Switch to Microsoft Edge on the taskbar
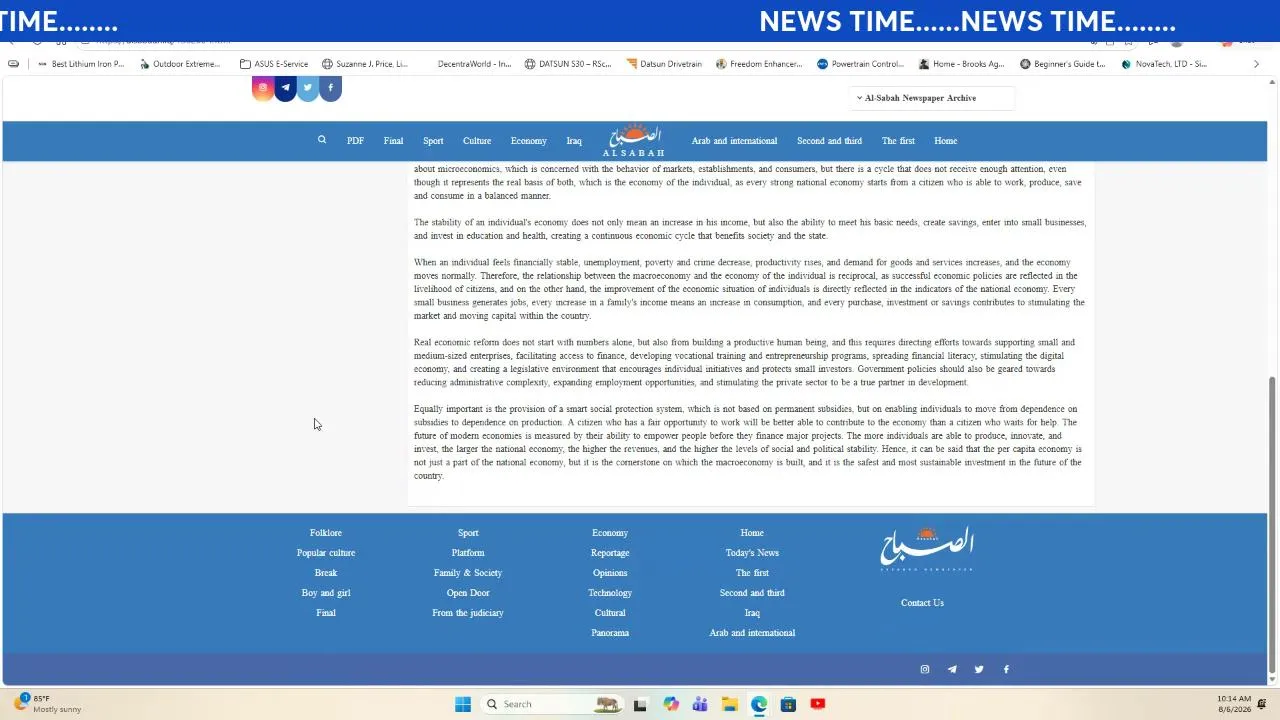The width and height of the screenshot is (1280, 720). (759, 704)
